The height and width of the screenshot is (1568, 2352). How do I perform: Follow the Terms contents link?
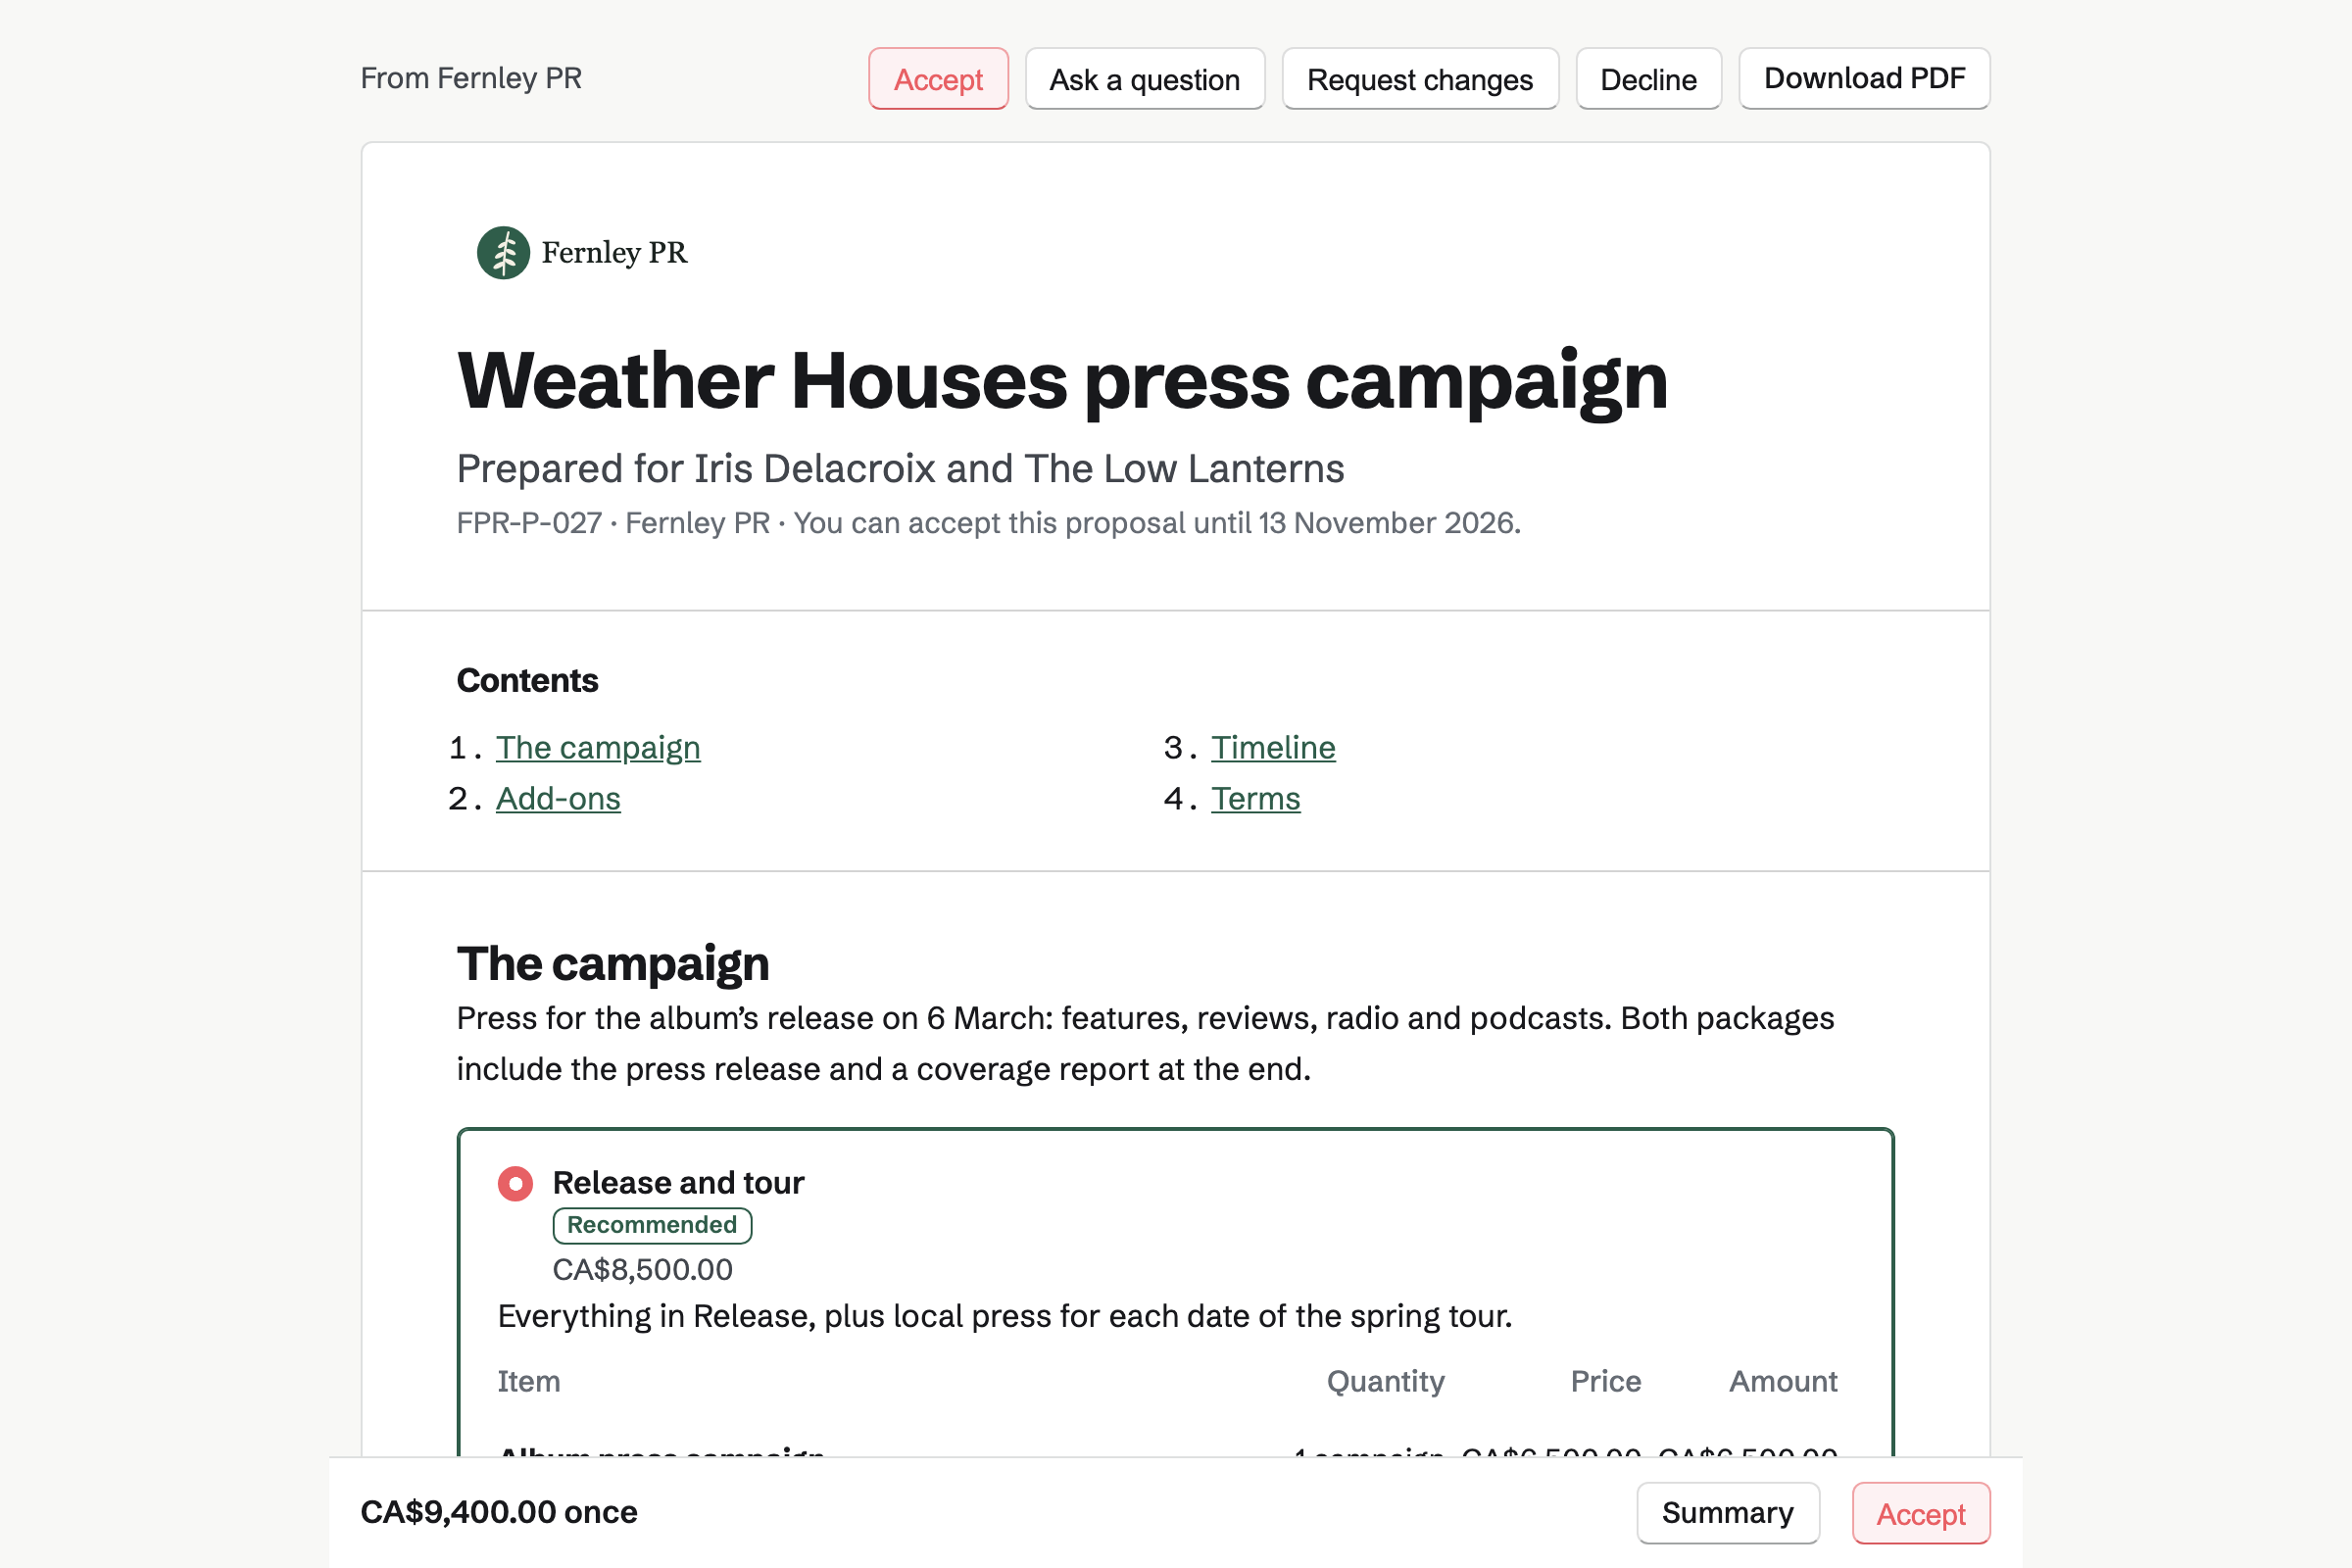tap(1256, 798)
